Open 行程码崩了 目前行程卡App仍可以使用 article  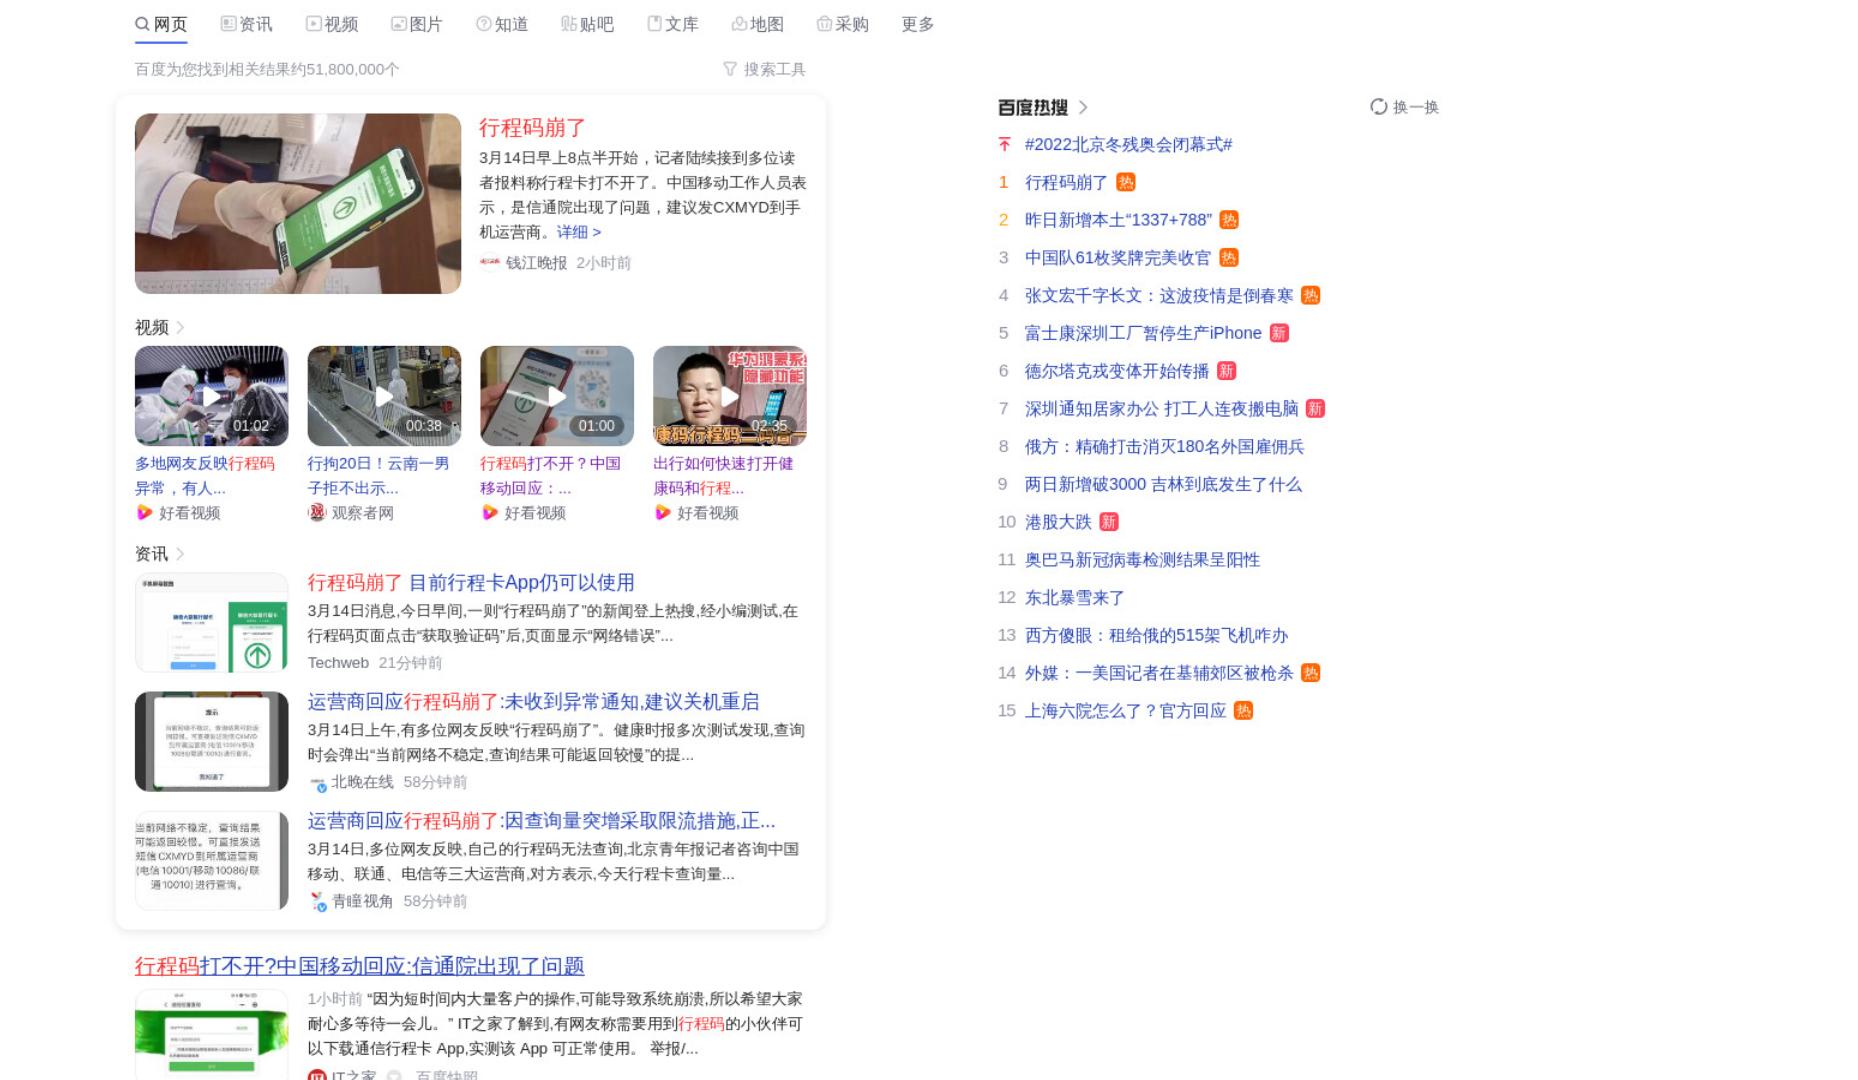coord(471,583)
